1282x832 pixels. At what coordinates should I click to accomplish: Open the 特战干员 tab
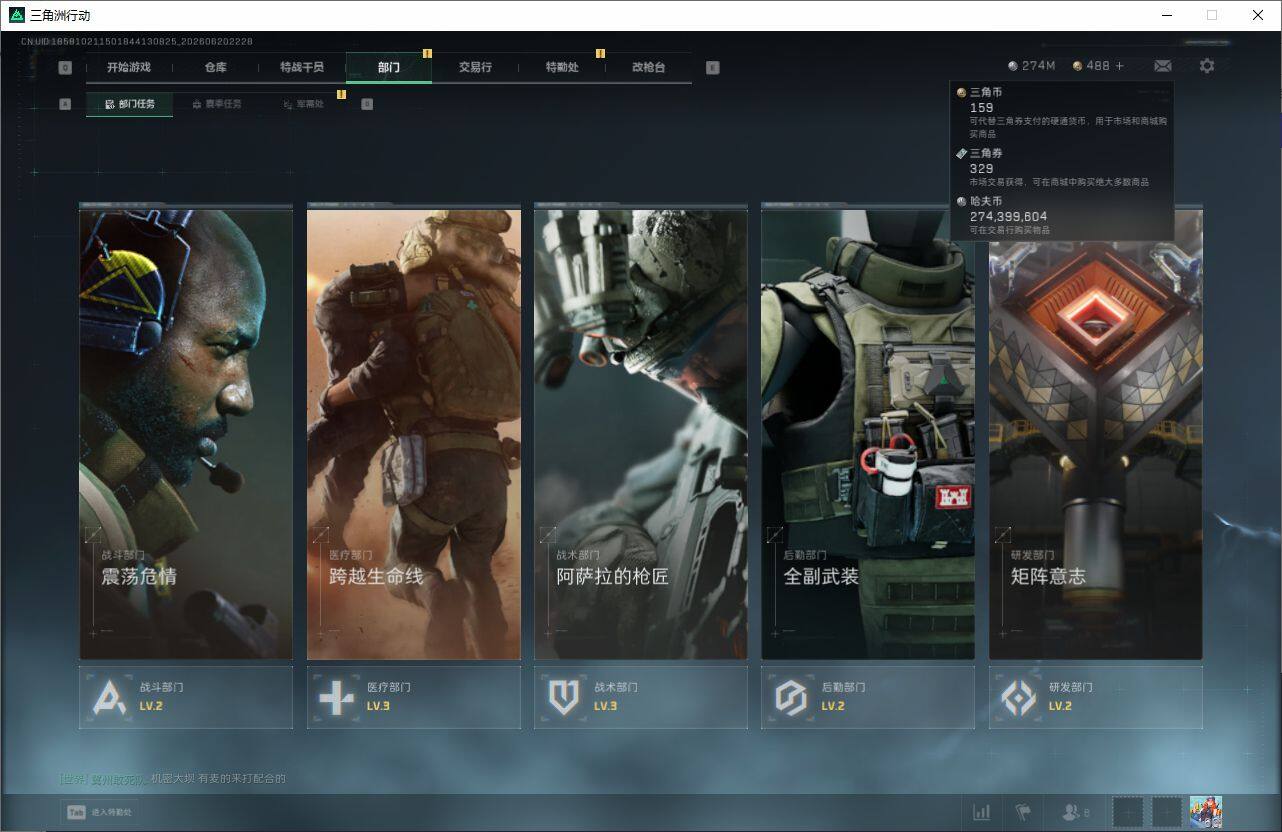[302, 67]
